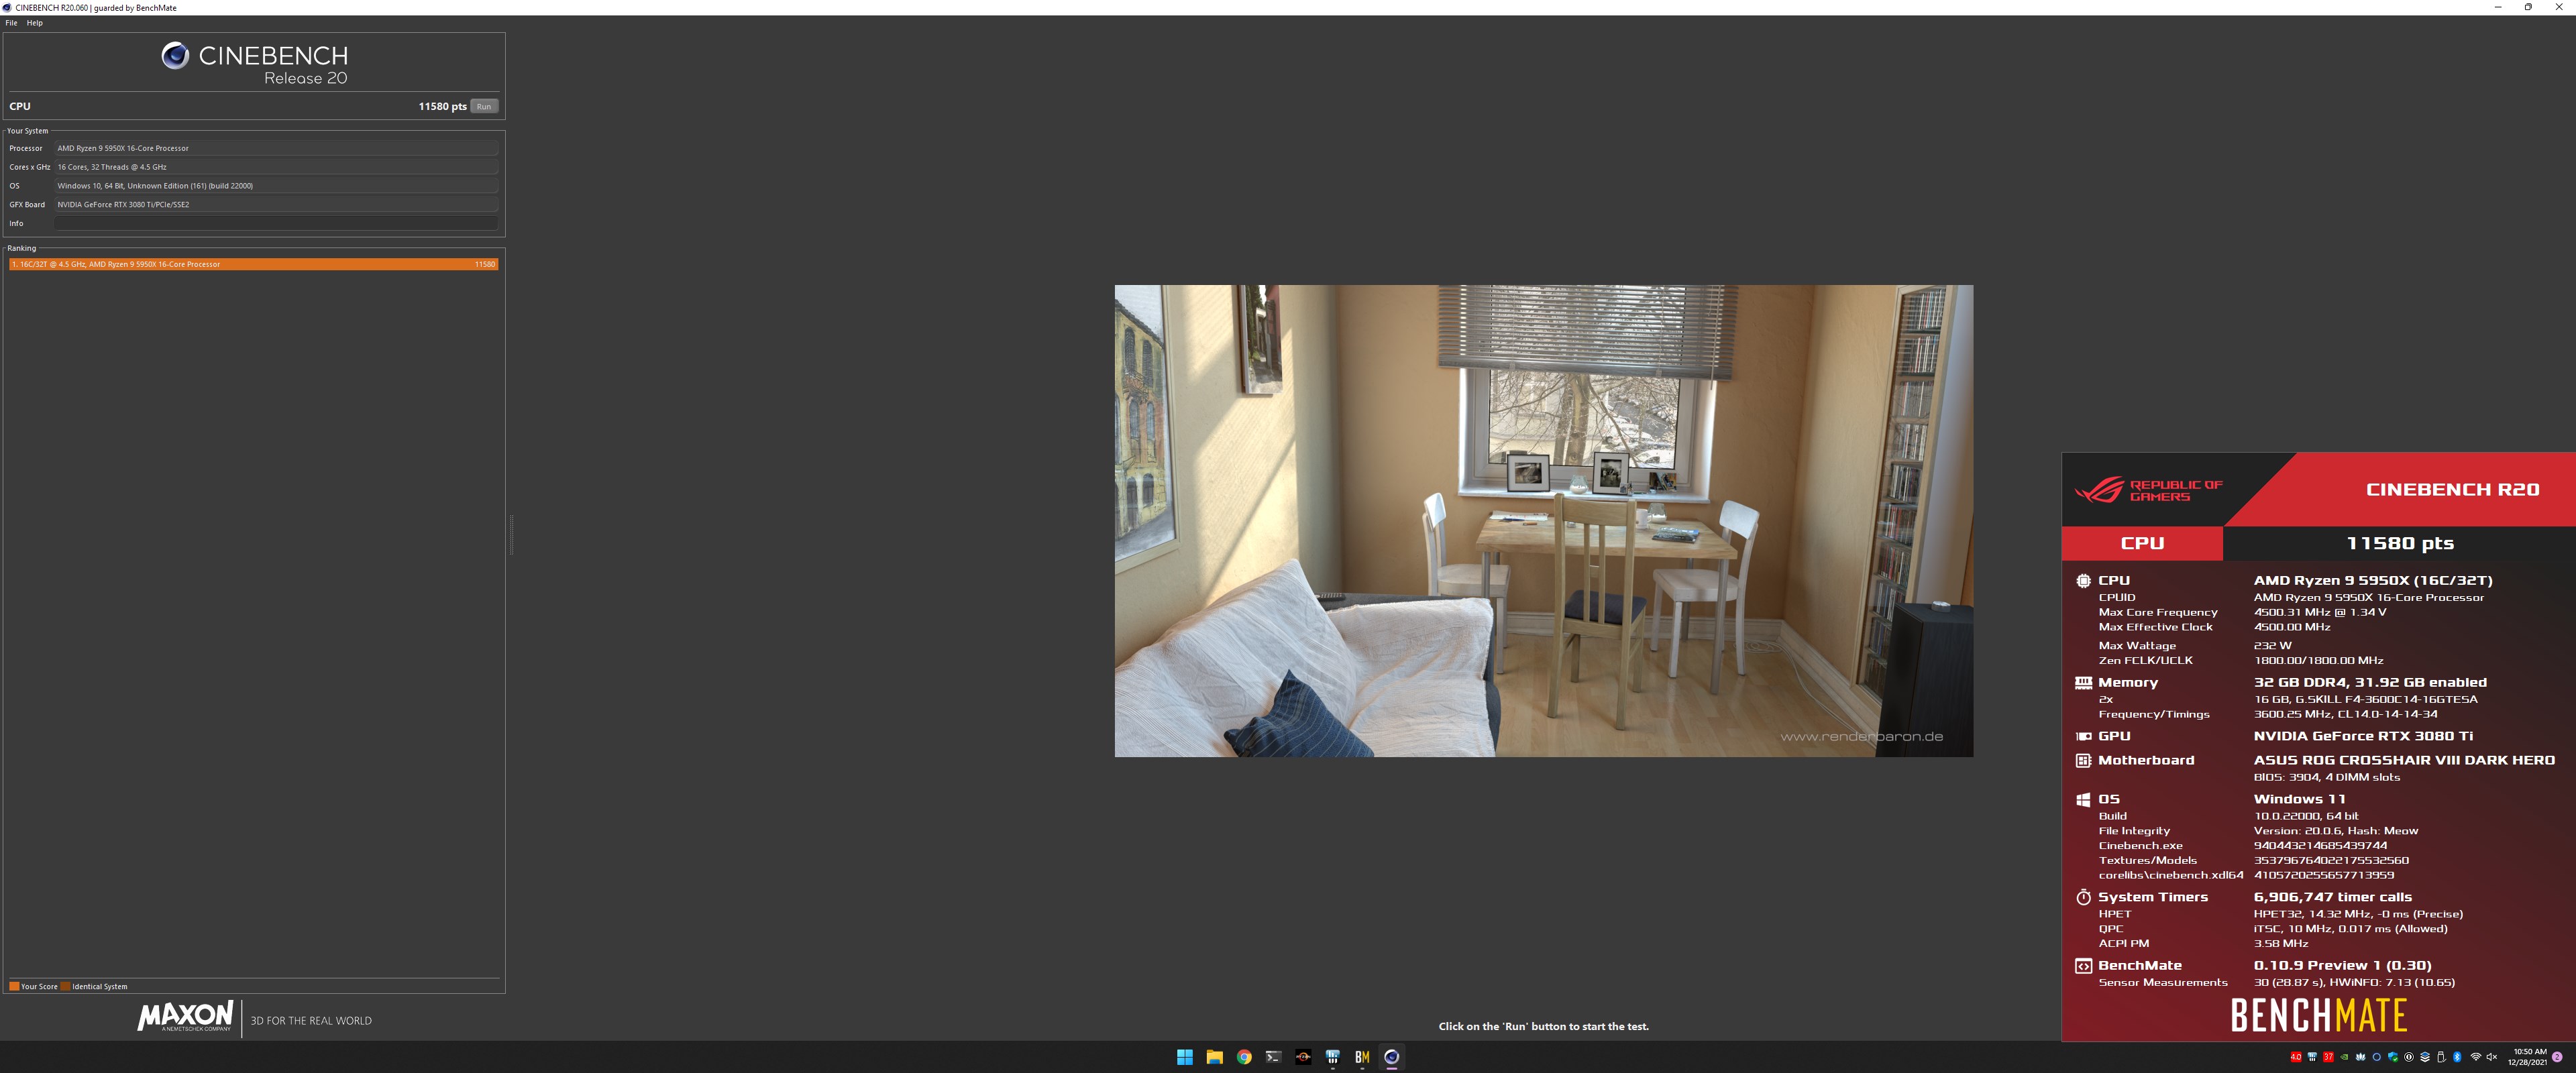Click the OS value Windows 10, 64 Bit
This screenshot has height=1073, width=2576.
[276, 186]
